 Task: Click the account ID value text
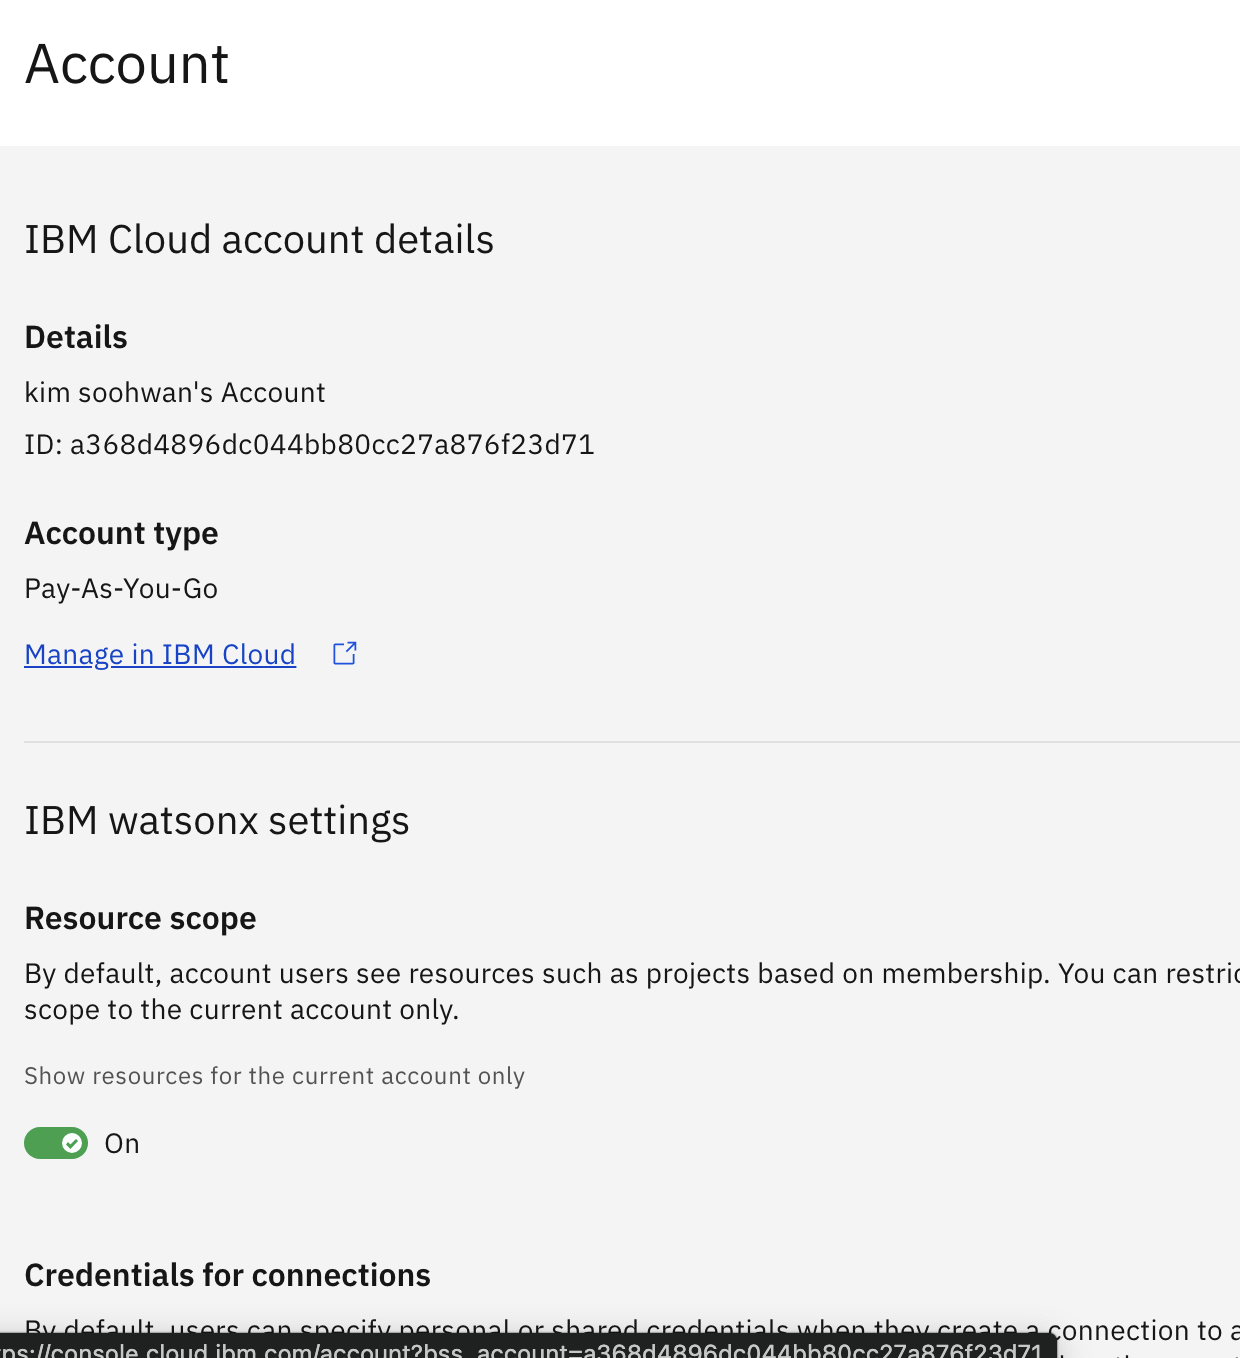click(x=331, y=445)
